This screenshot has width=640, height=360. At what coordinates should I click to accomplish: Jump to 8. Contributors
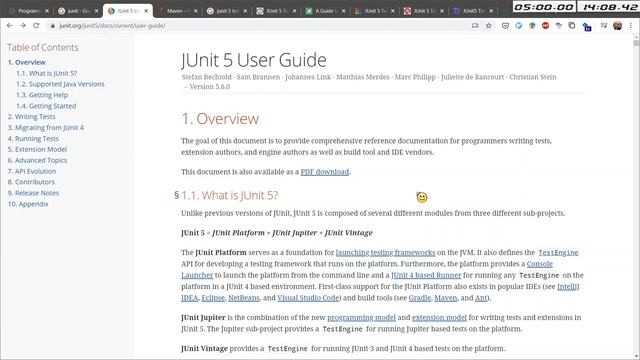pos(31,182)
